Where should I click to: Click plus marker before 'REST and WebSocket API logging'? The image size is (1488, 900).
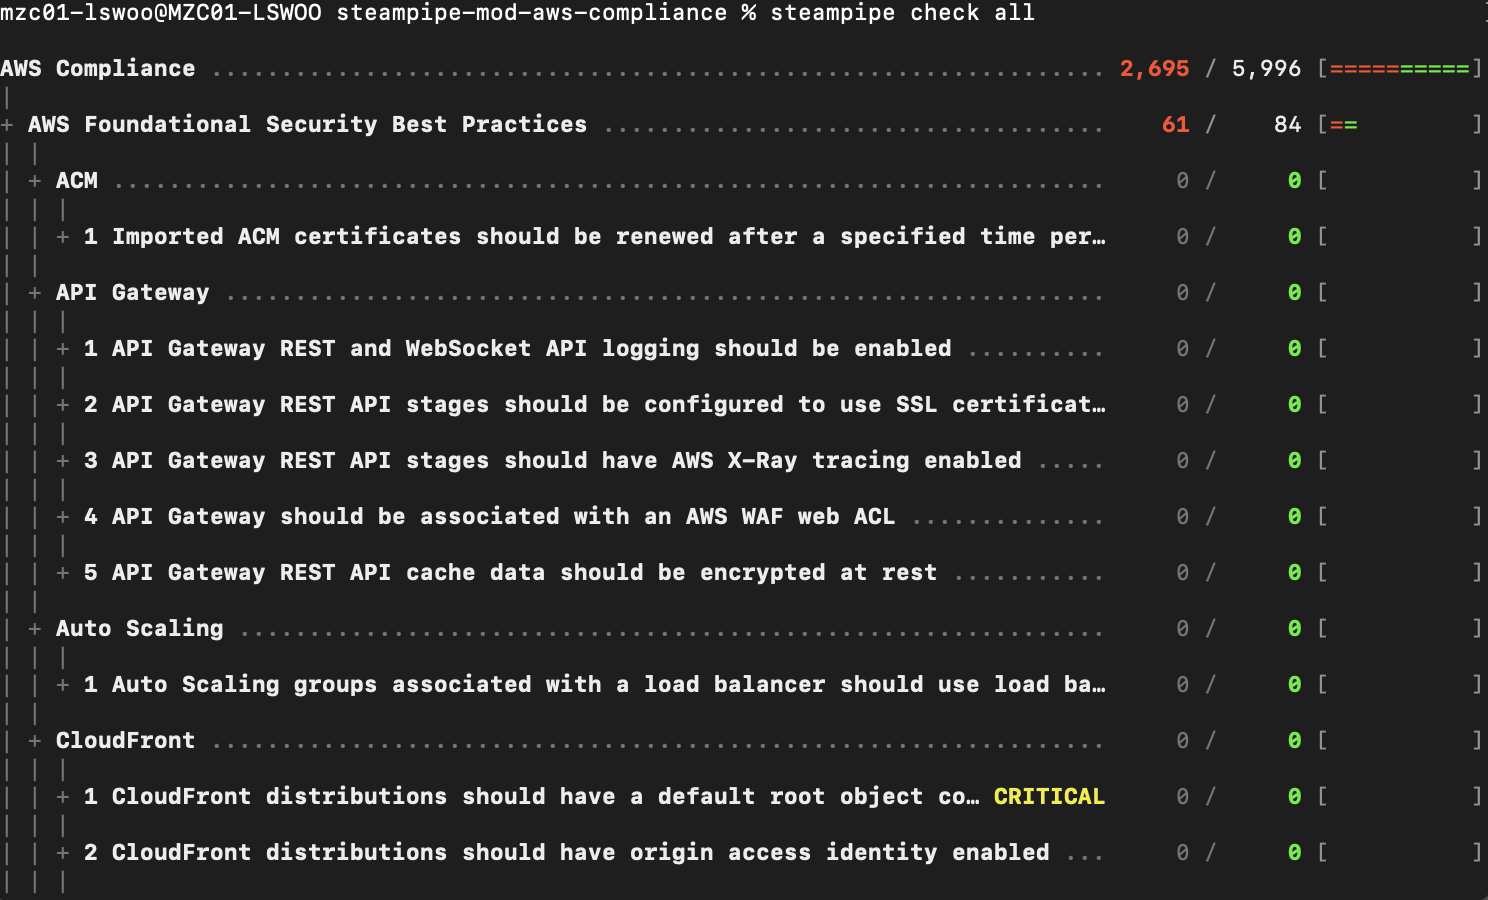pyautogui.click(x=63, y=349)
